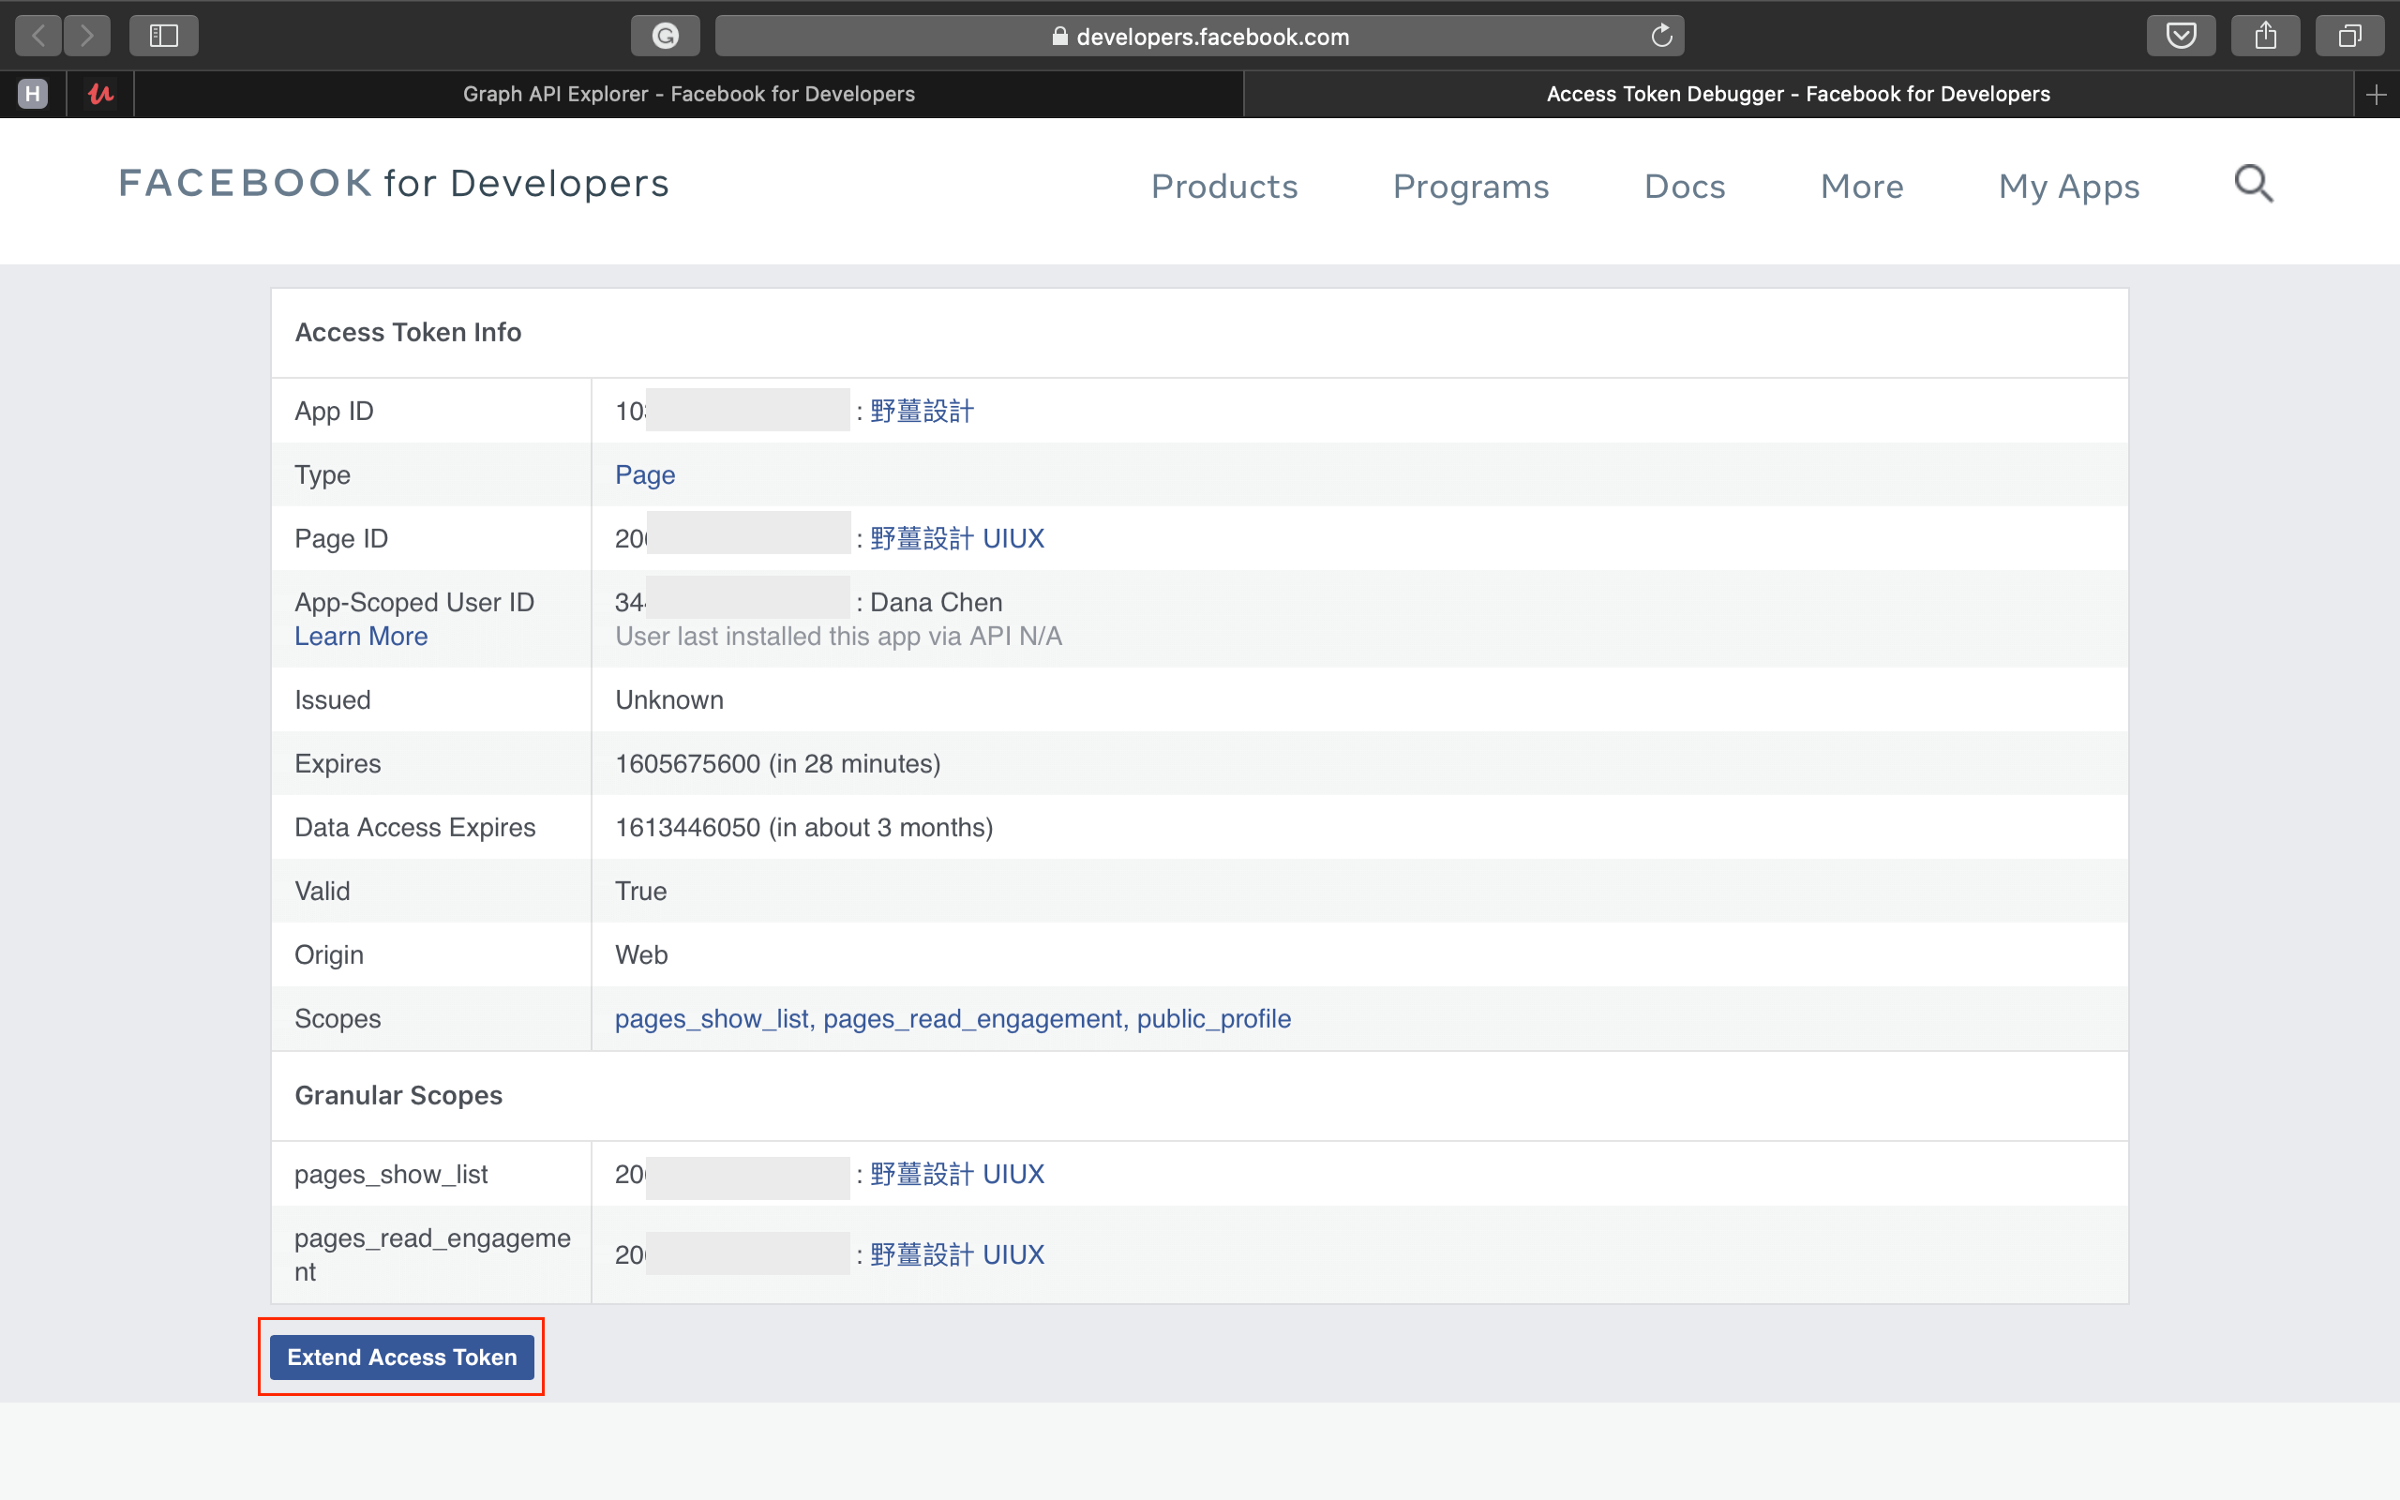Image resolution: width=2400 pixels, height=1500 pixels.
Task: Show the tab overview icon
Action: [2349, 36]
